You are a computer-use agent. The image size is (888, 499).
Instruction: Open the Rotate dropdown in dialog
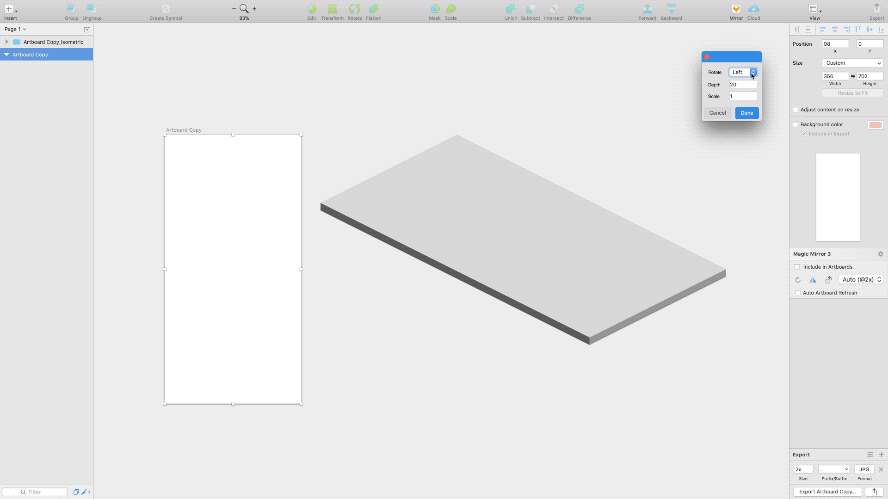coord(743,72)
